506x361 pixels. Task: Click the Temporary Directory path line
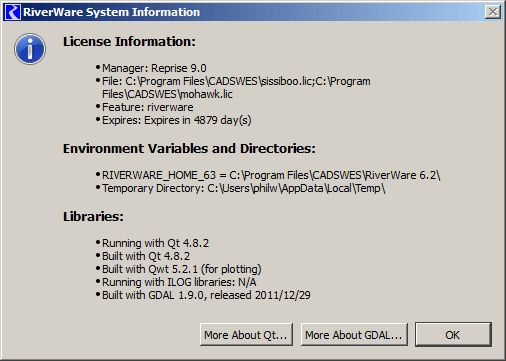(244, 188)
